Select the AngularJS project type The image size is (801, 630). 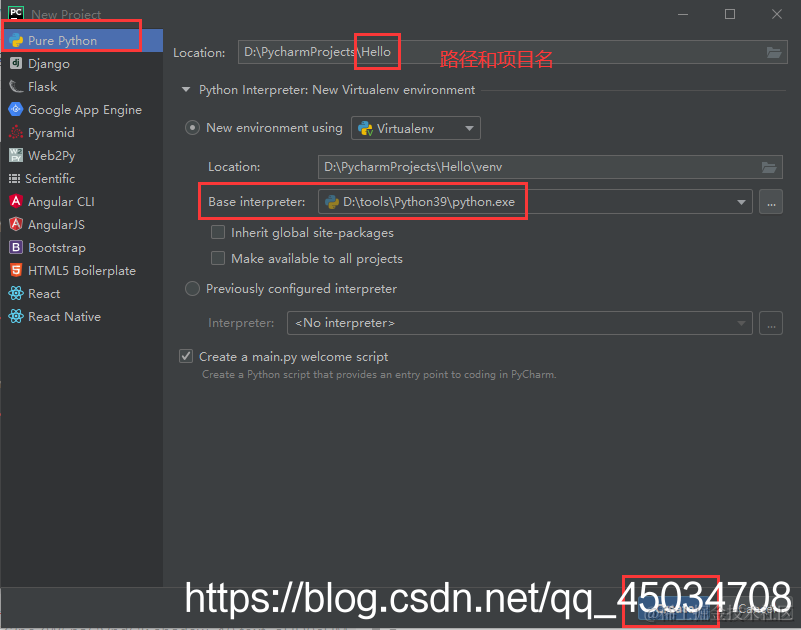[82, 224]
